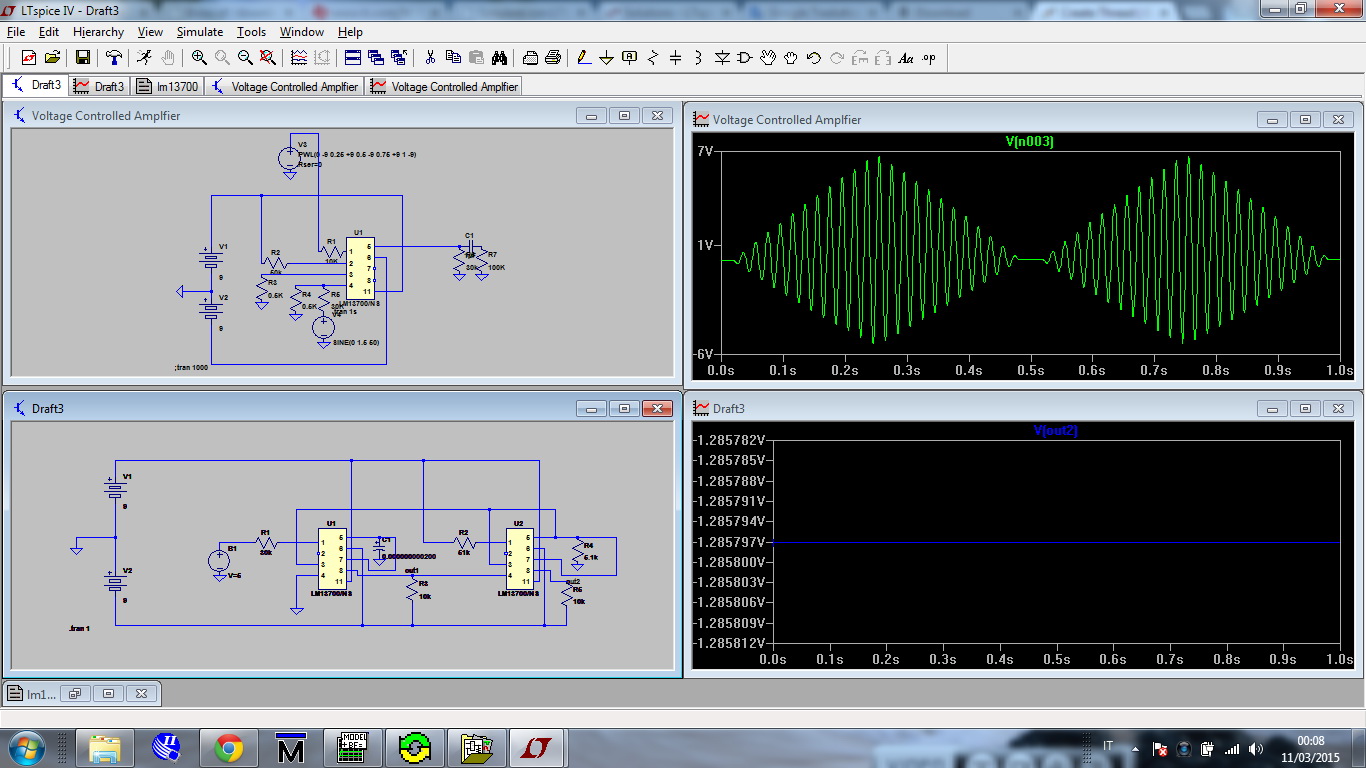Select the Cut scissors tool
The height and width of the screenshot is (768, 1366).
point(430,58)
